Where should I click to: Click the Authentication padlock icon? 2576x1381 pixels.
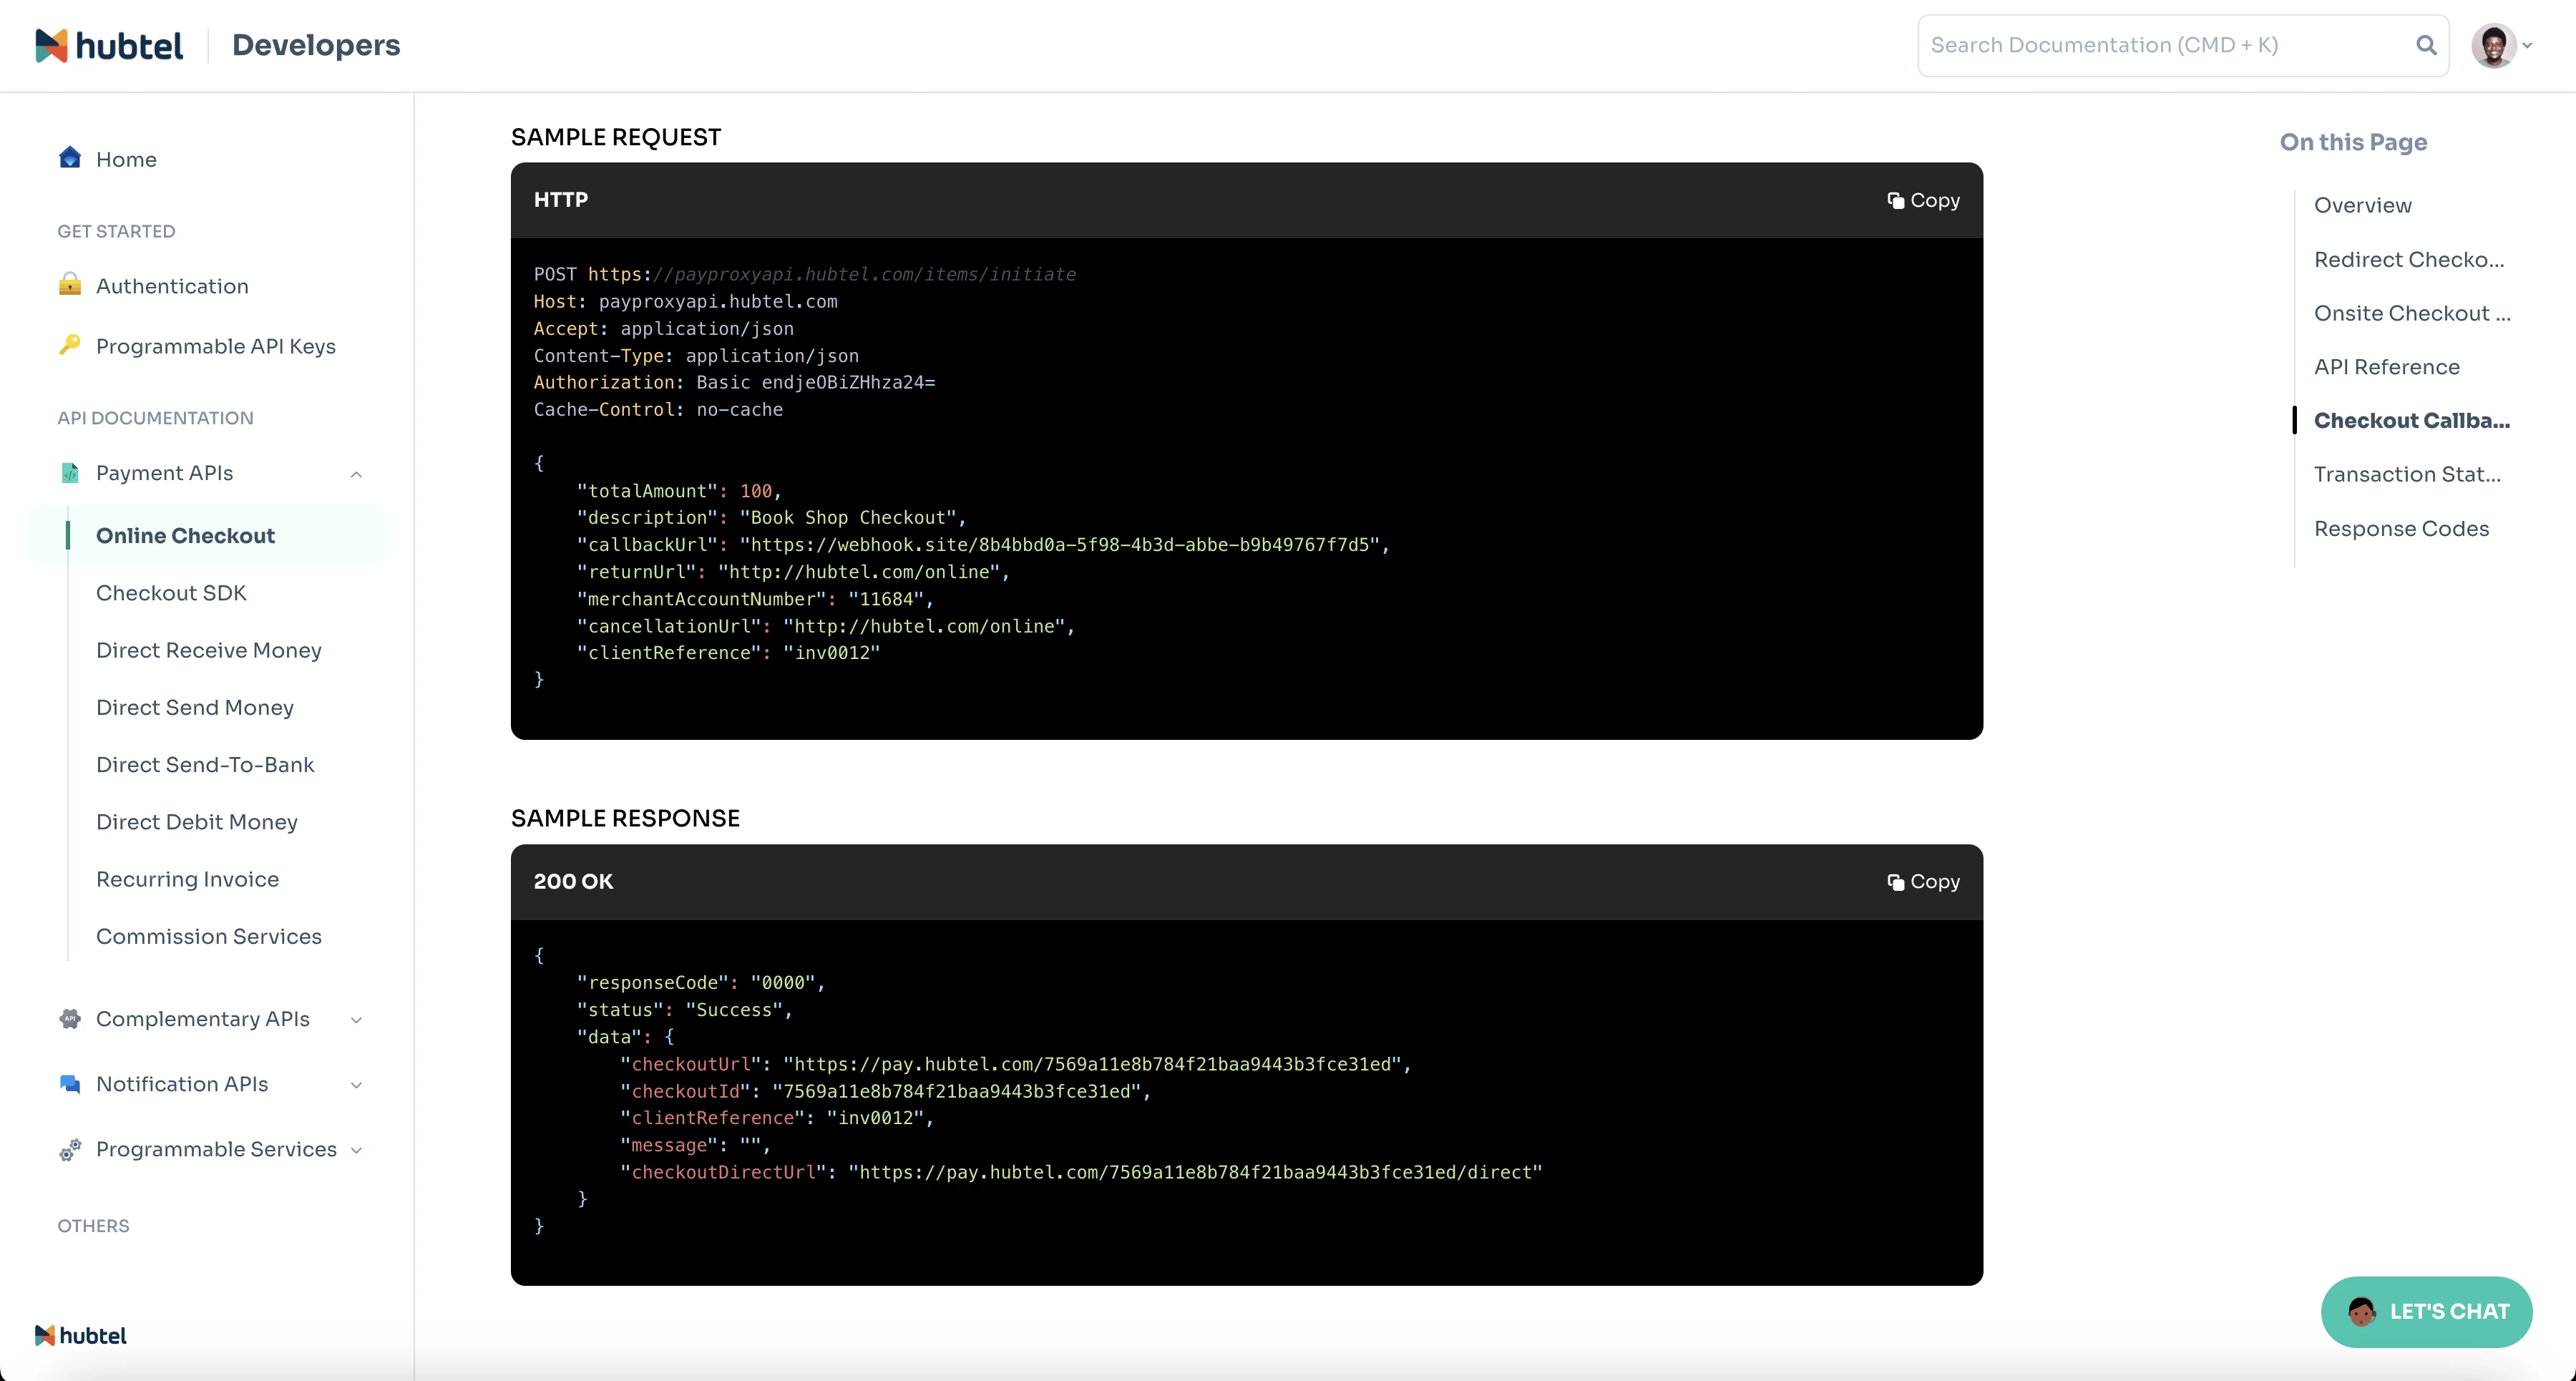pos(69,285)
